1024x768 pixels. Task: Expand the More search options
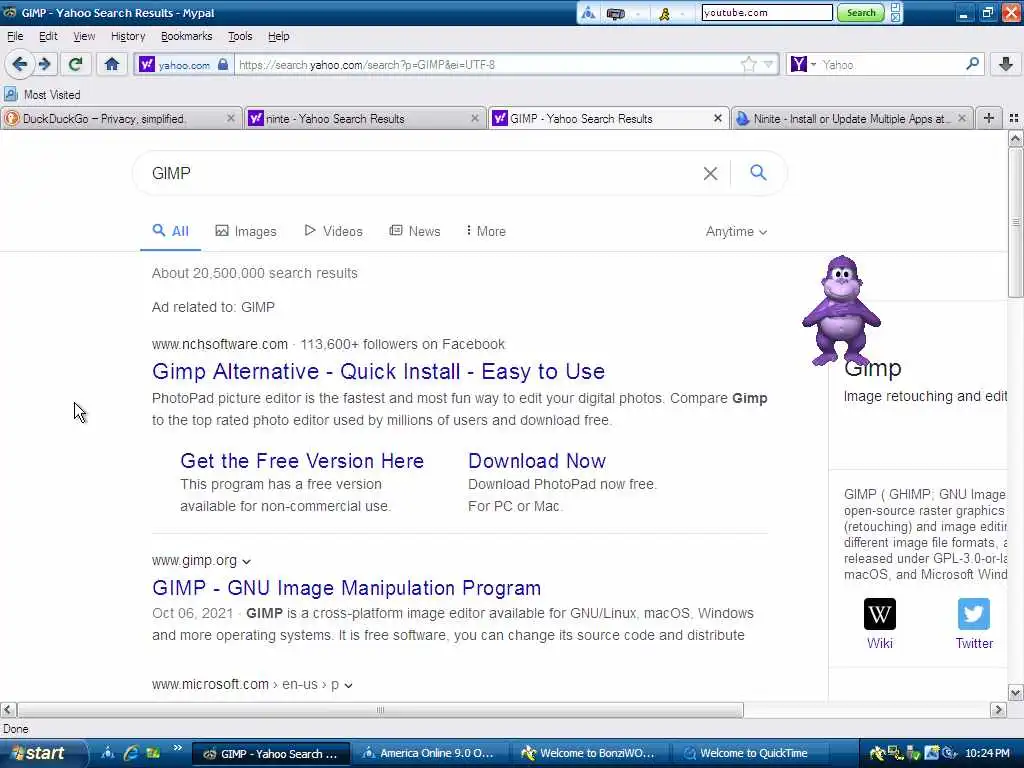click(486, 231)
